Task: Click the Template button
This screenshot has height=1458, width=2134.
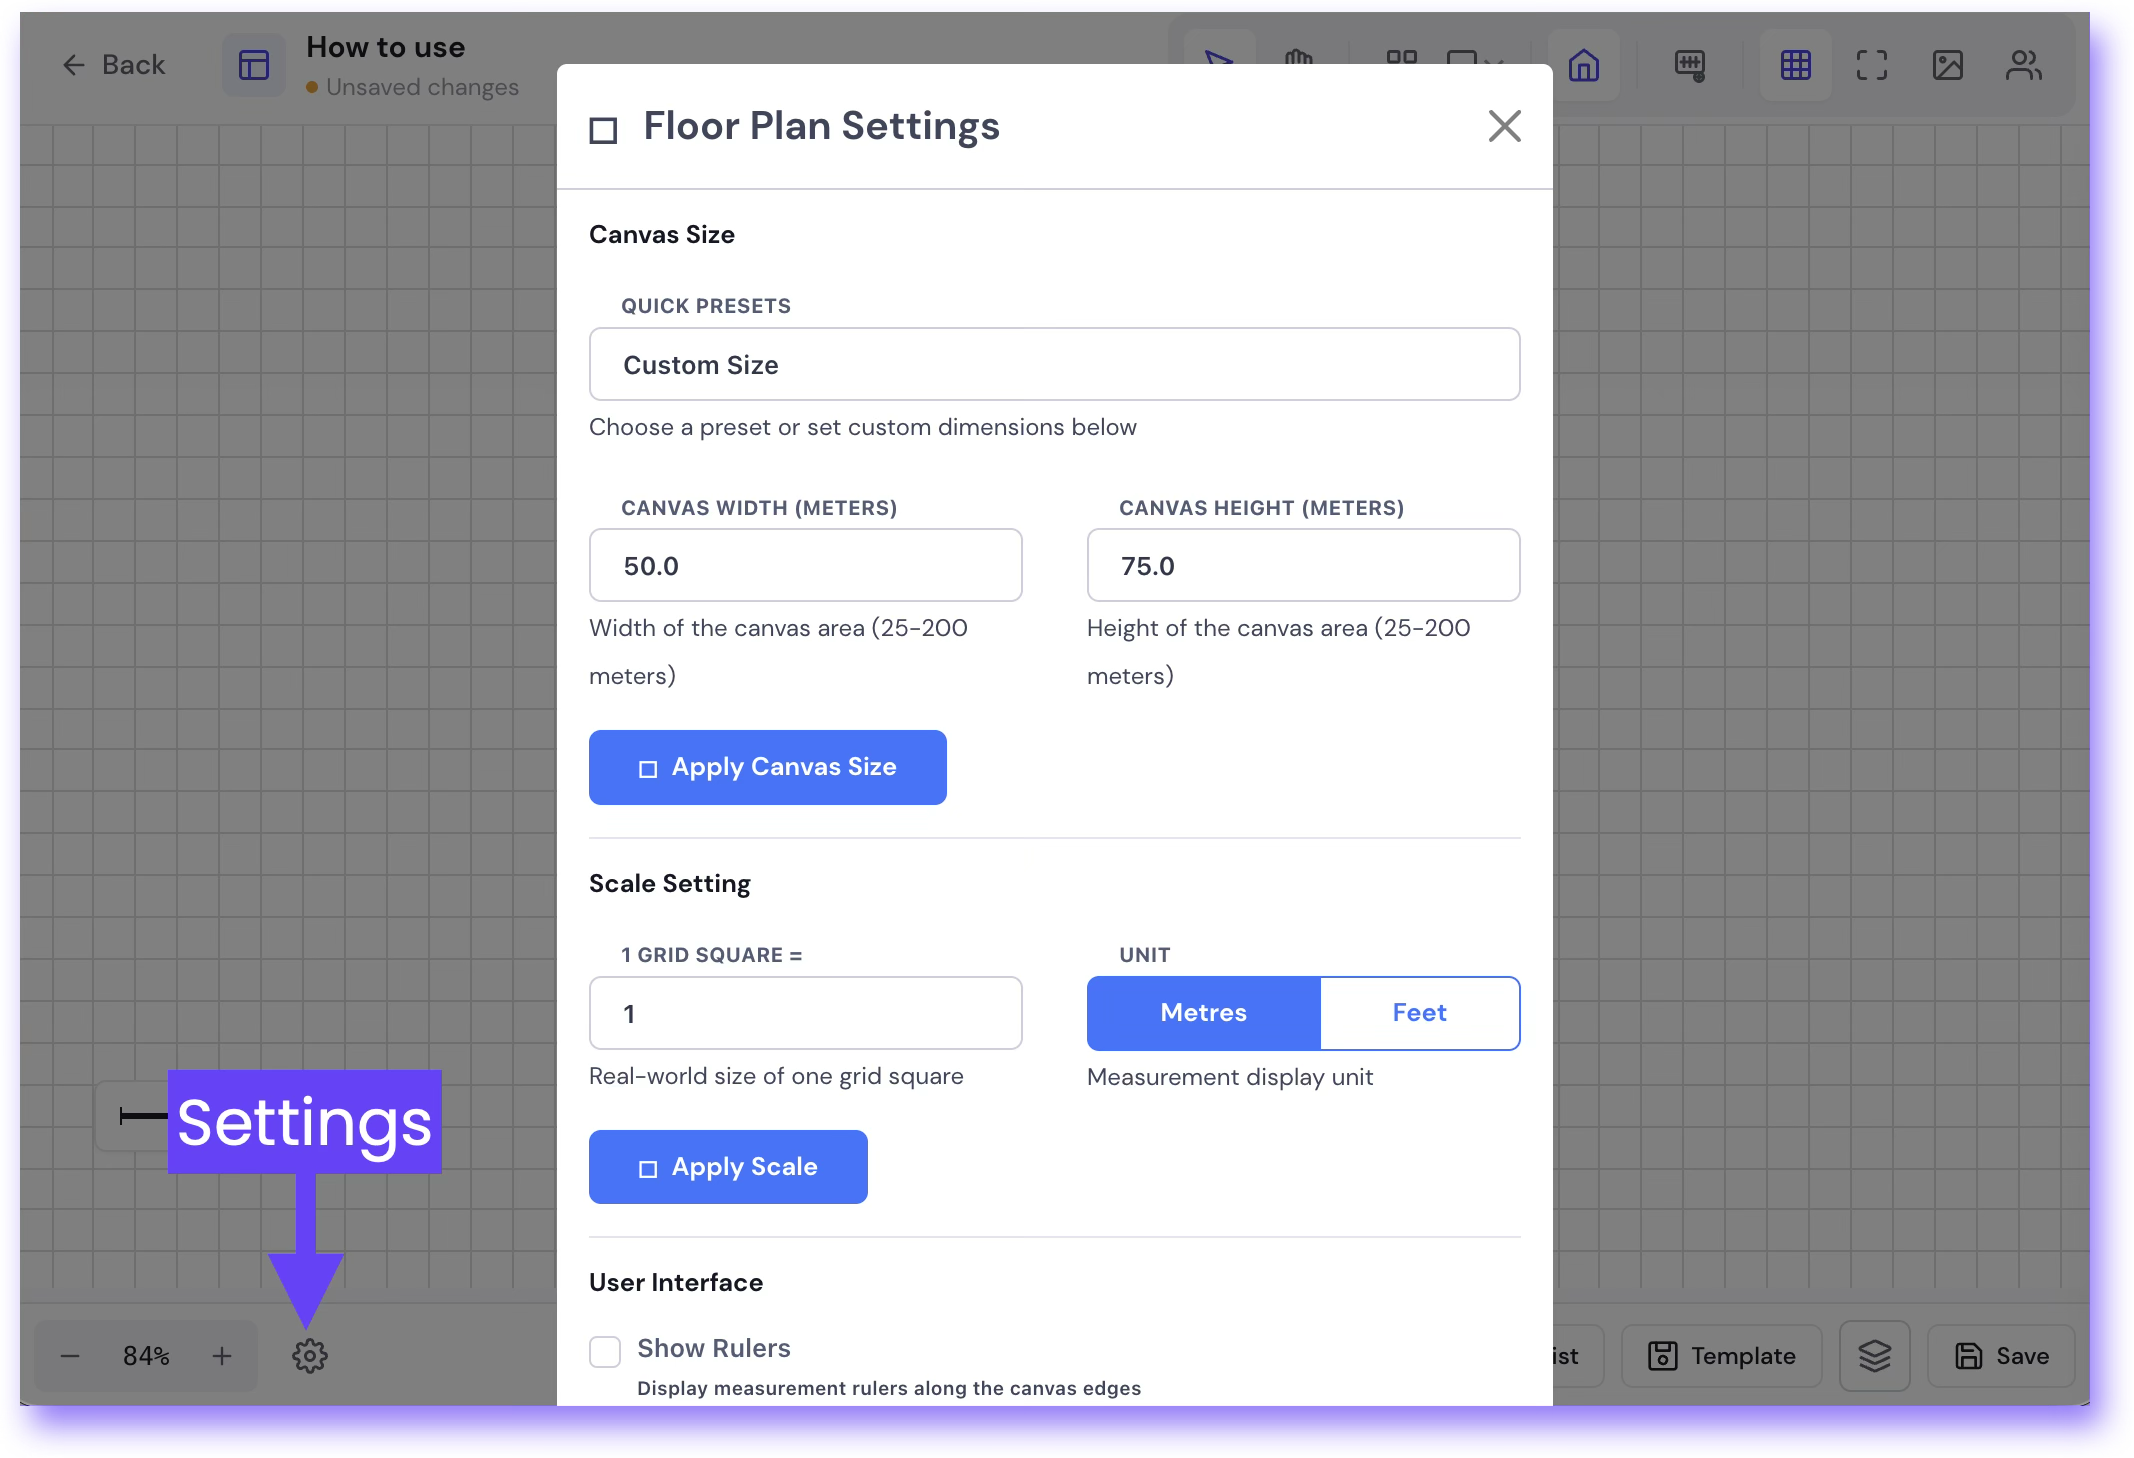Action: point(1721,1356)
